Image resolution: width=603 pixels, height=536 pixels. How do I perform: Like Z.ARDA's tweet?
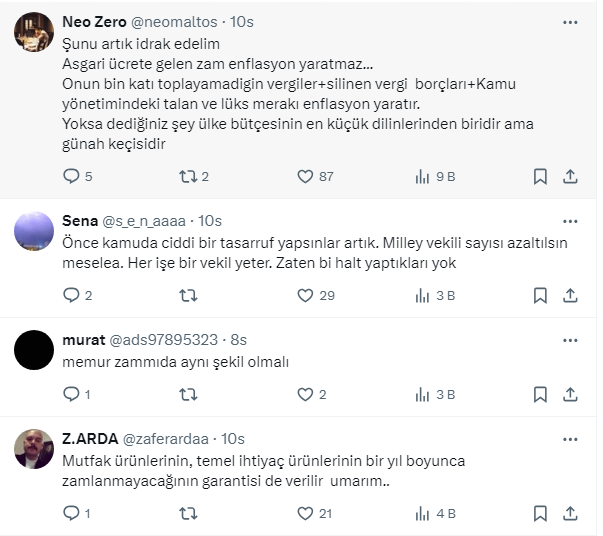pos(306,513)
